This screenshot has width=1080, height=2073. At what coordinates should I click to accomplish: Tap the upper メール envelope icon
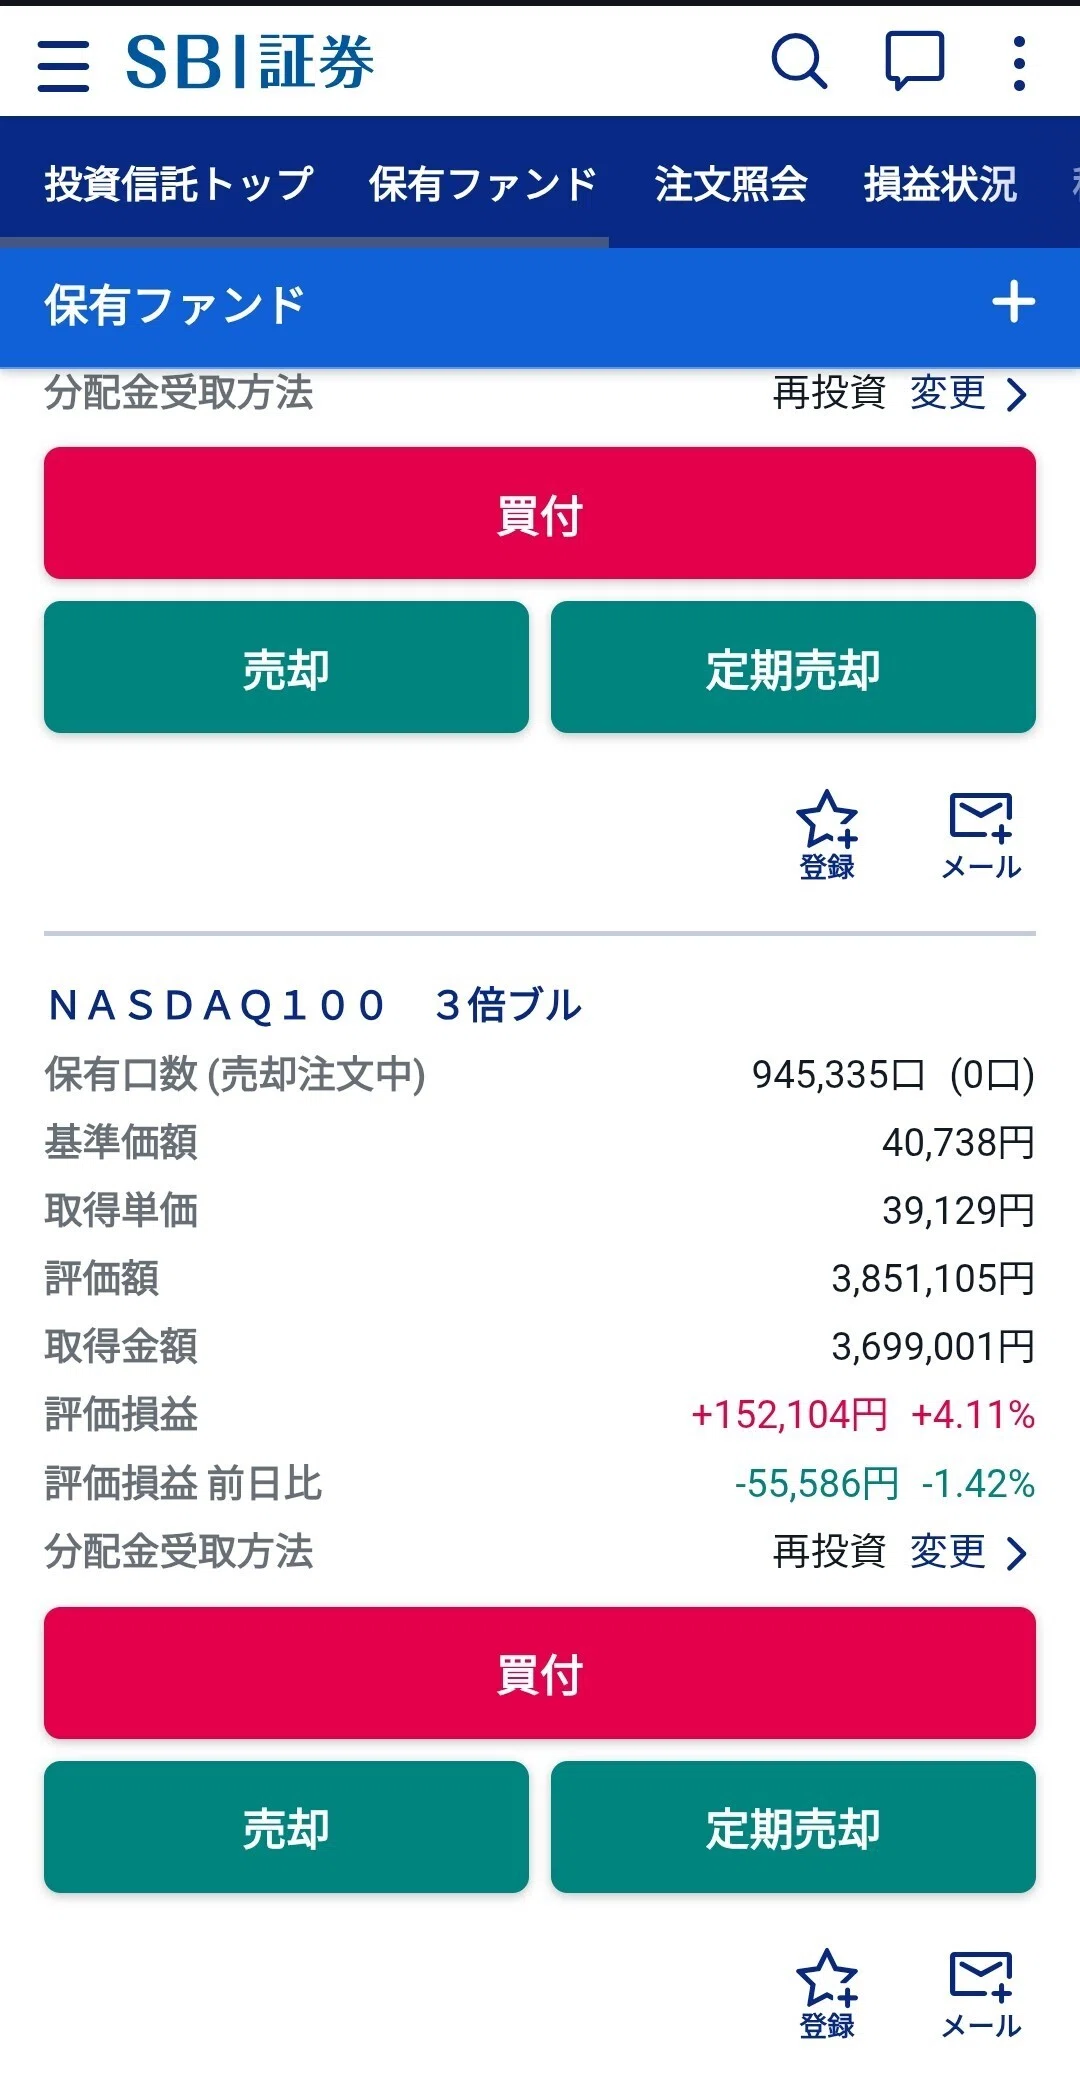981,835
